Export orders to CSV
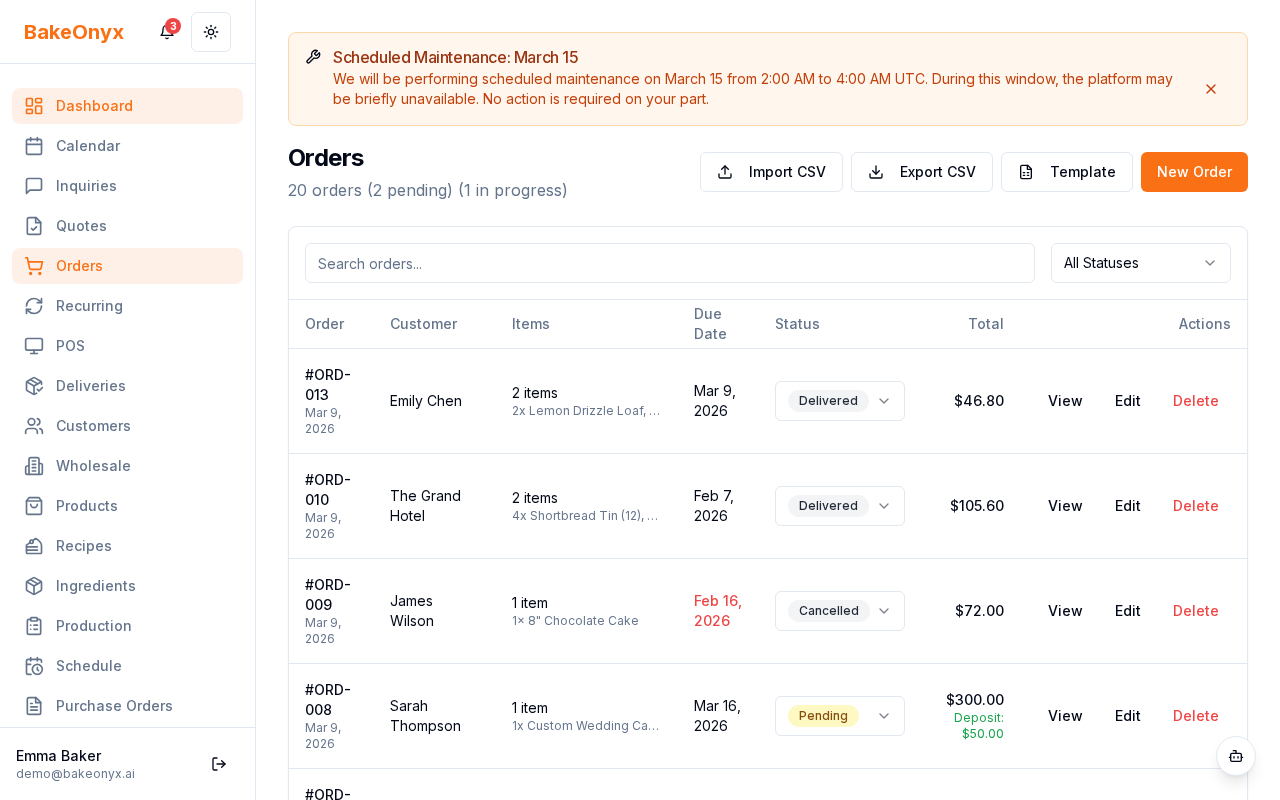 921,172
